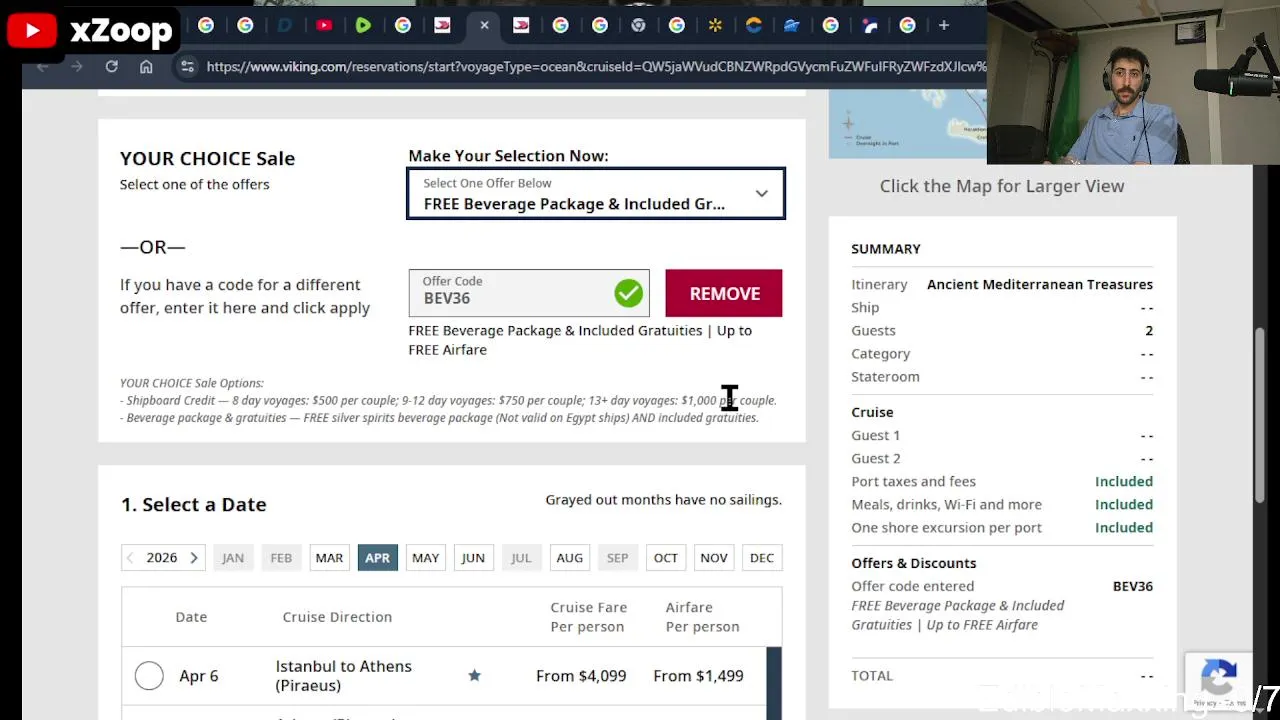Click the 'YOUR CHOICE Sale' heading
The width and height of the screenshot is (1280, 720).
207,158
